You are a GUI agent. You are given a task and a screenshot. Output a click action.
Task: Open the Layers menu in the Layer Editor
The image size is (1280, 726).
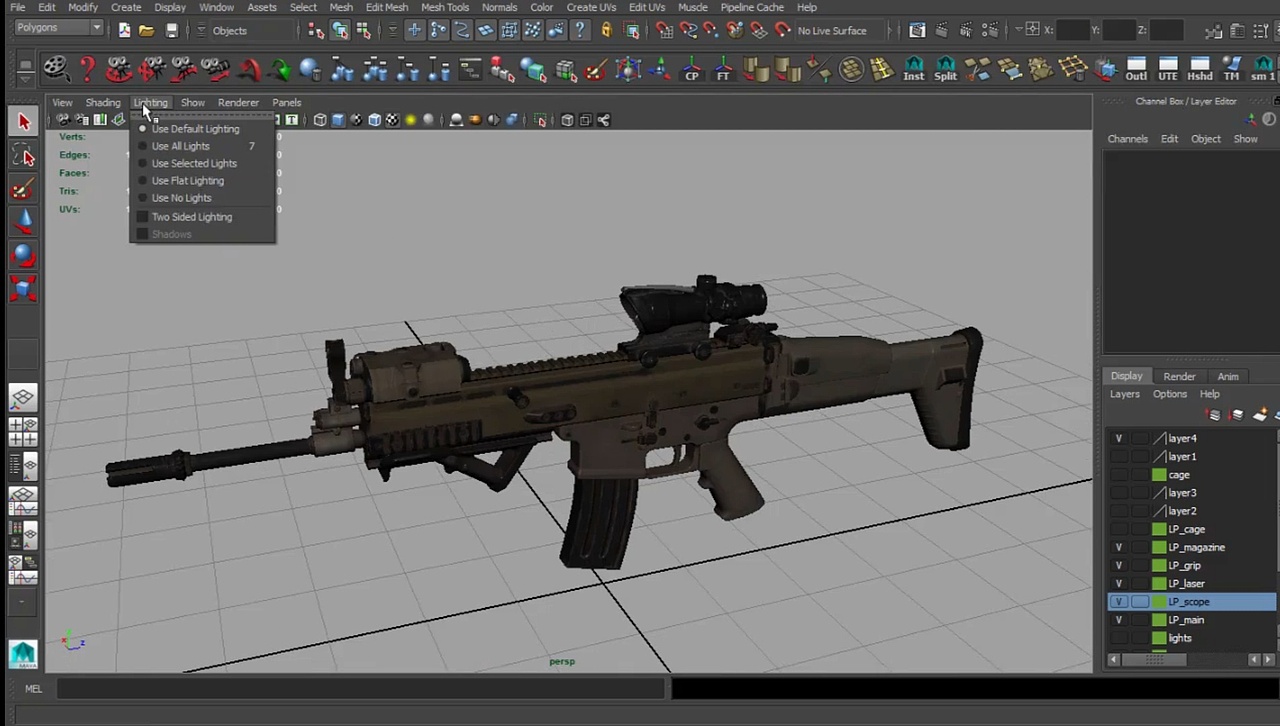[1124, 393]
